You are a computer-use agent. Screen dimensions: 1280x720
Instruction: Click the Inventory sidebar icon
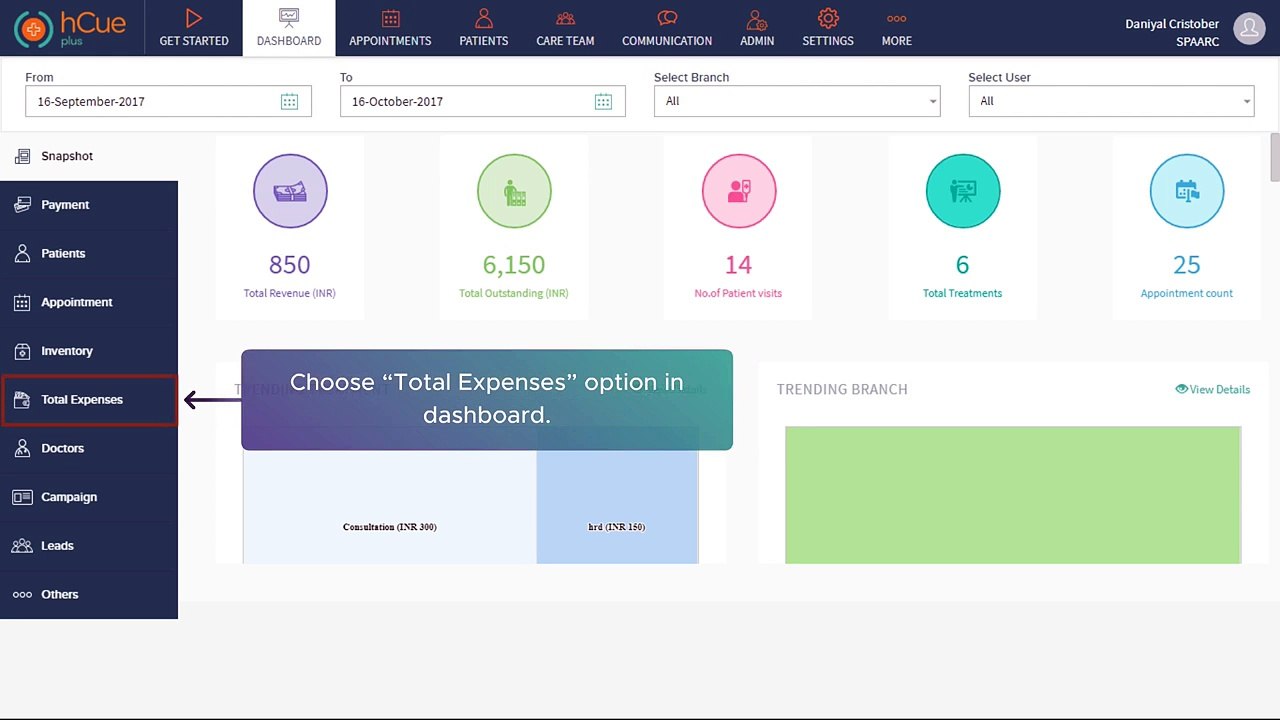pyautogui.click(x=22, y=351)
